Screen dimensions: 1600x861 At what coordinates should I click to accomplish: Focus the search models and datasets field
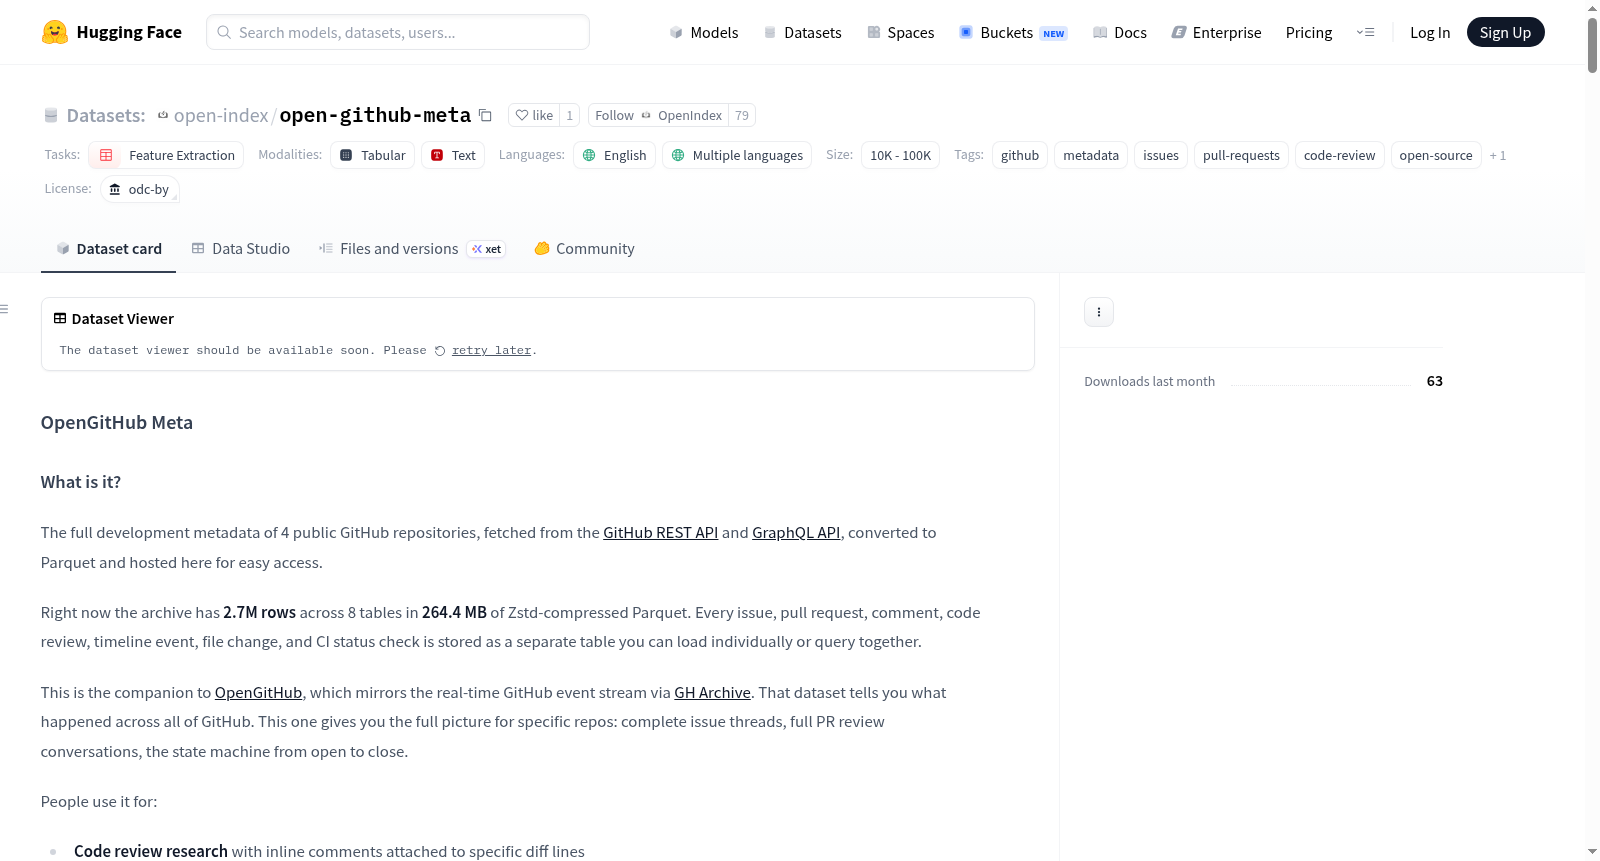[398, 32]
